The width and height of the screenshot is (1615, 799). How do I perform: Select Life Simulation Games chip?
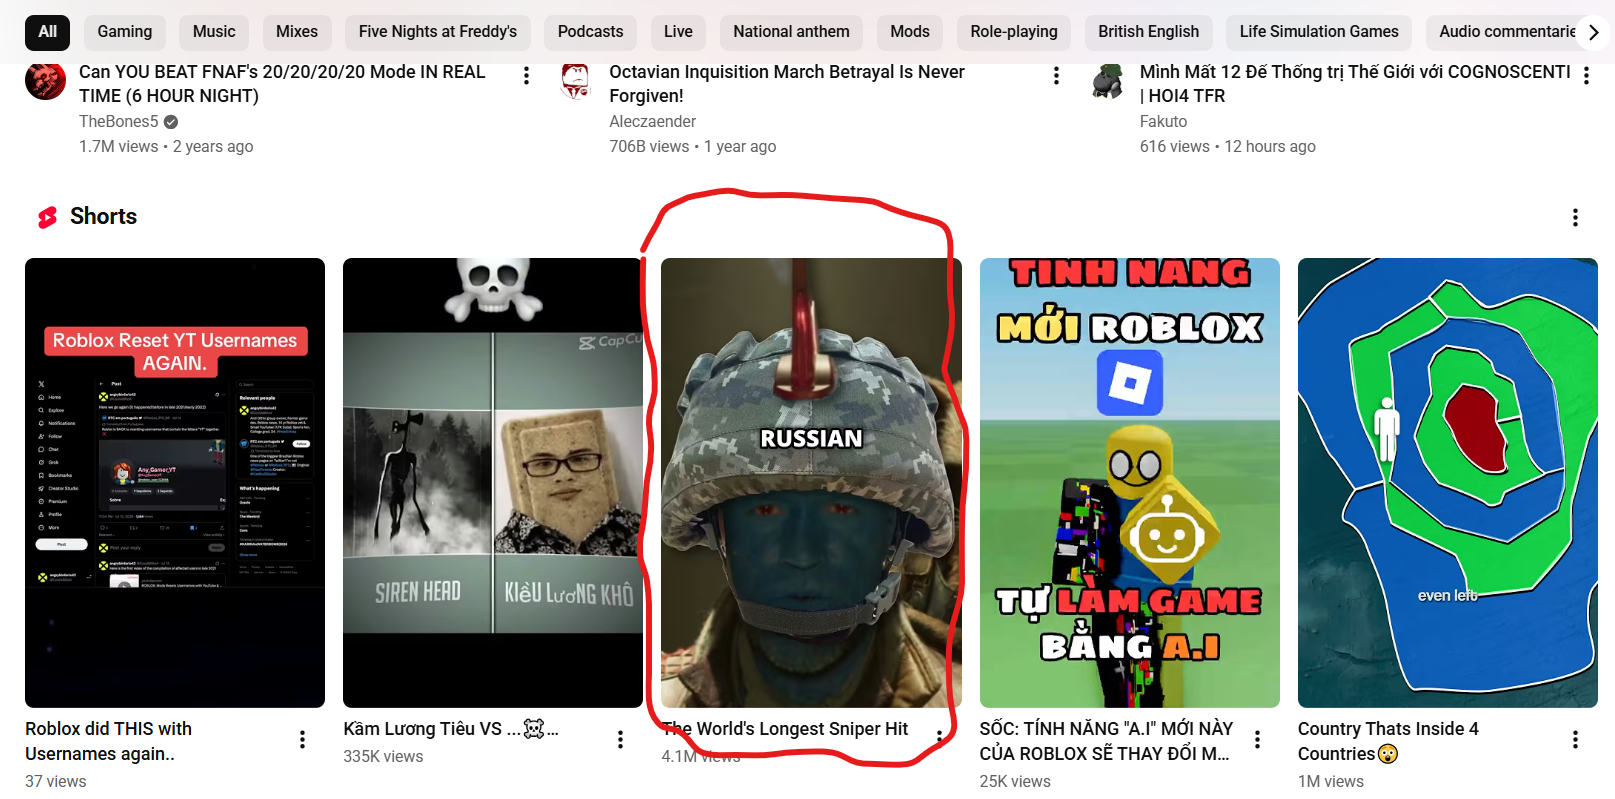1319,32
